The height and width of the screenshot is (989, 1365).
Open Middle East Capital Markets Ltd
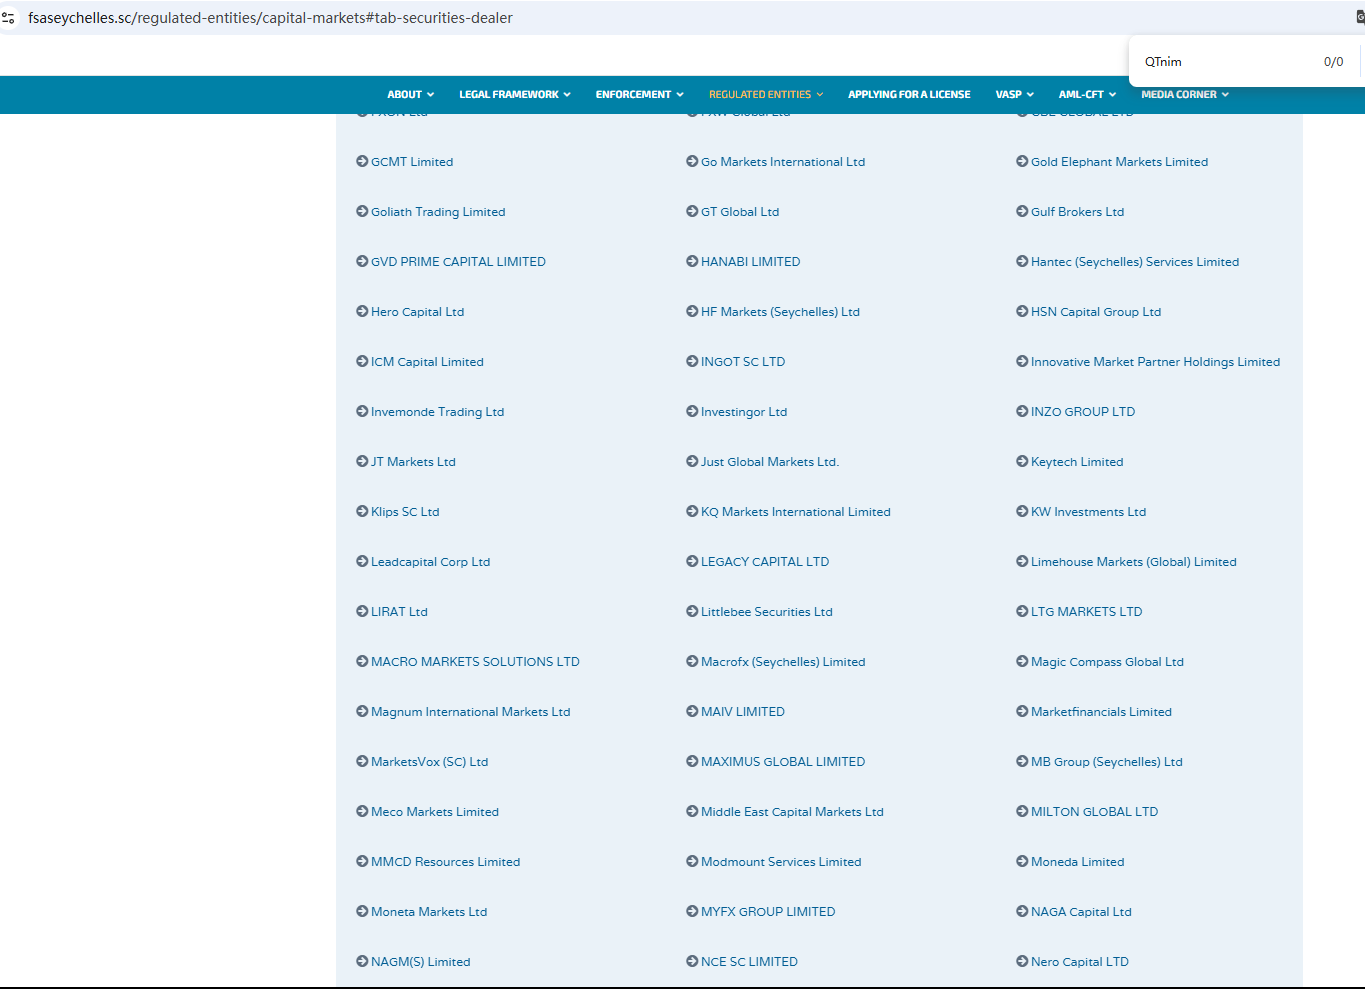pos(792,812)
